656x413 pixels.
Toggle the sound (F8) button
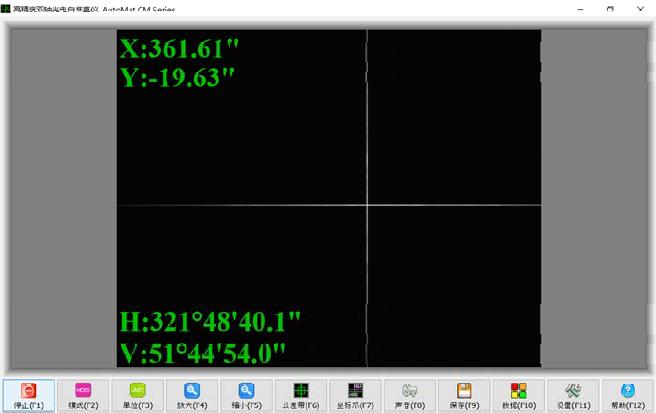409,395
